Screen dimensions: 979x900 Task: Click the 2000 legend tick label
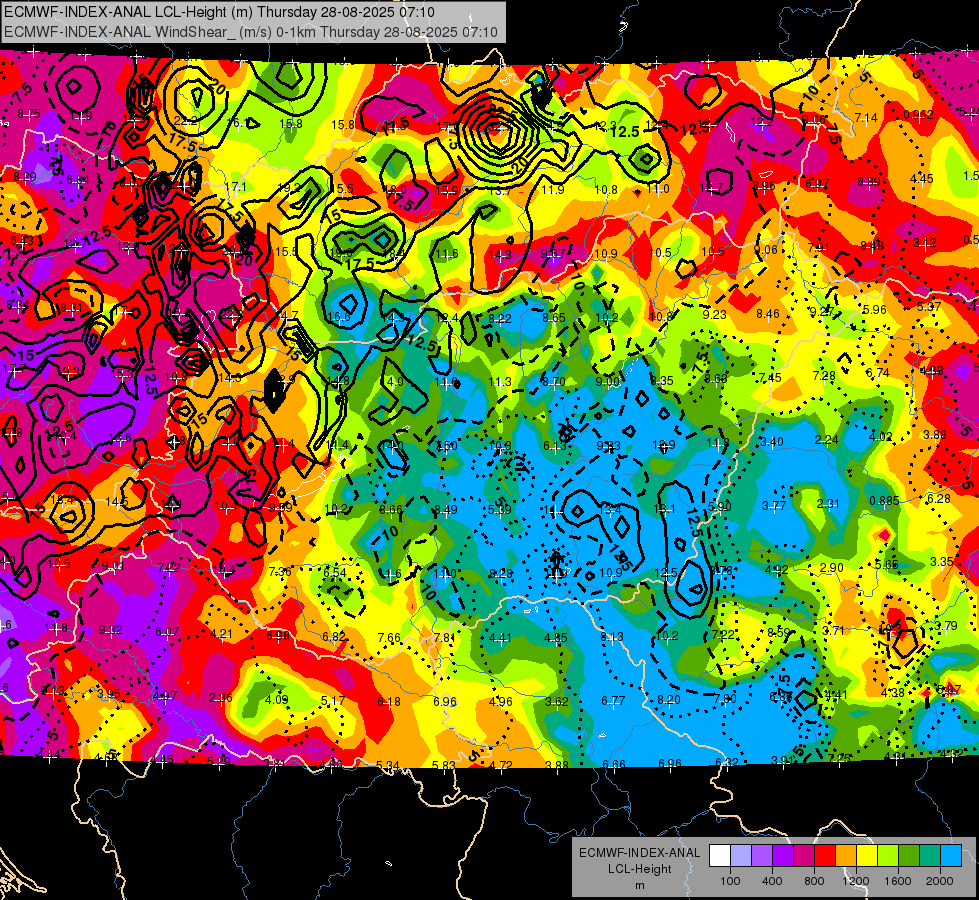coord(940,881)
